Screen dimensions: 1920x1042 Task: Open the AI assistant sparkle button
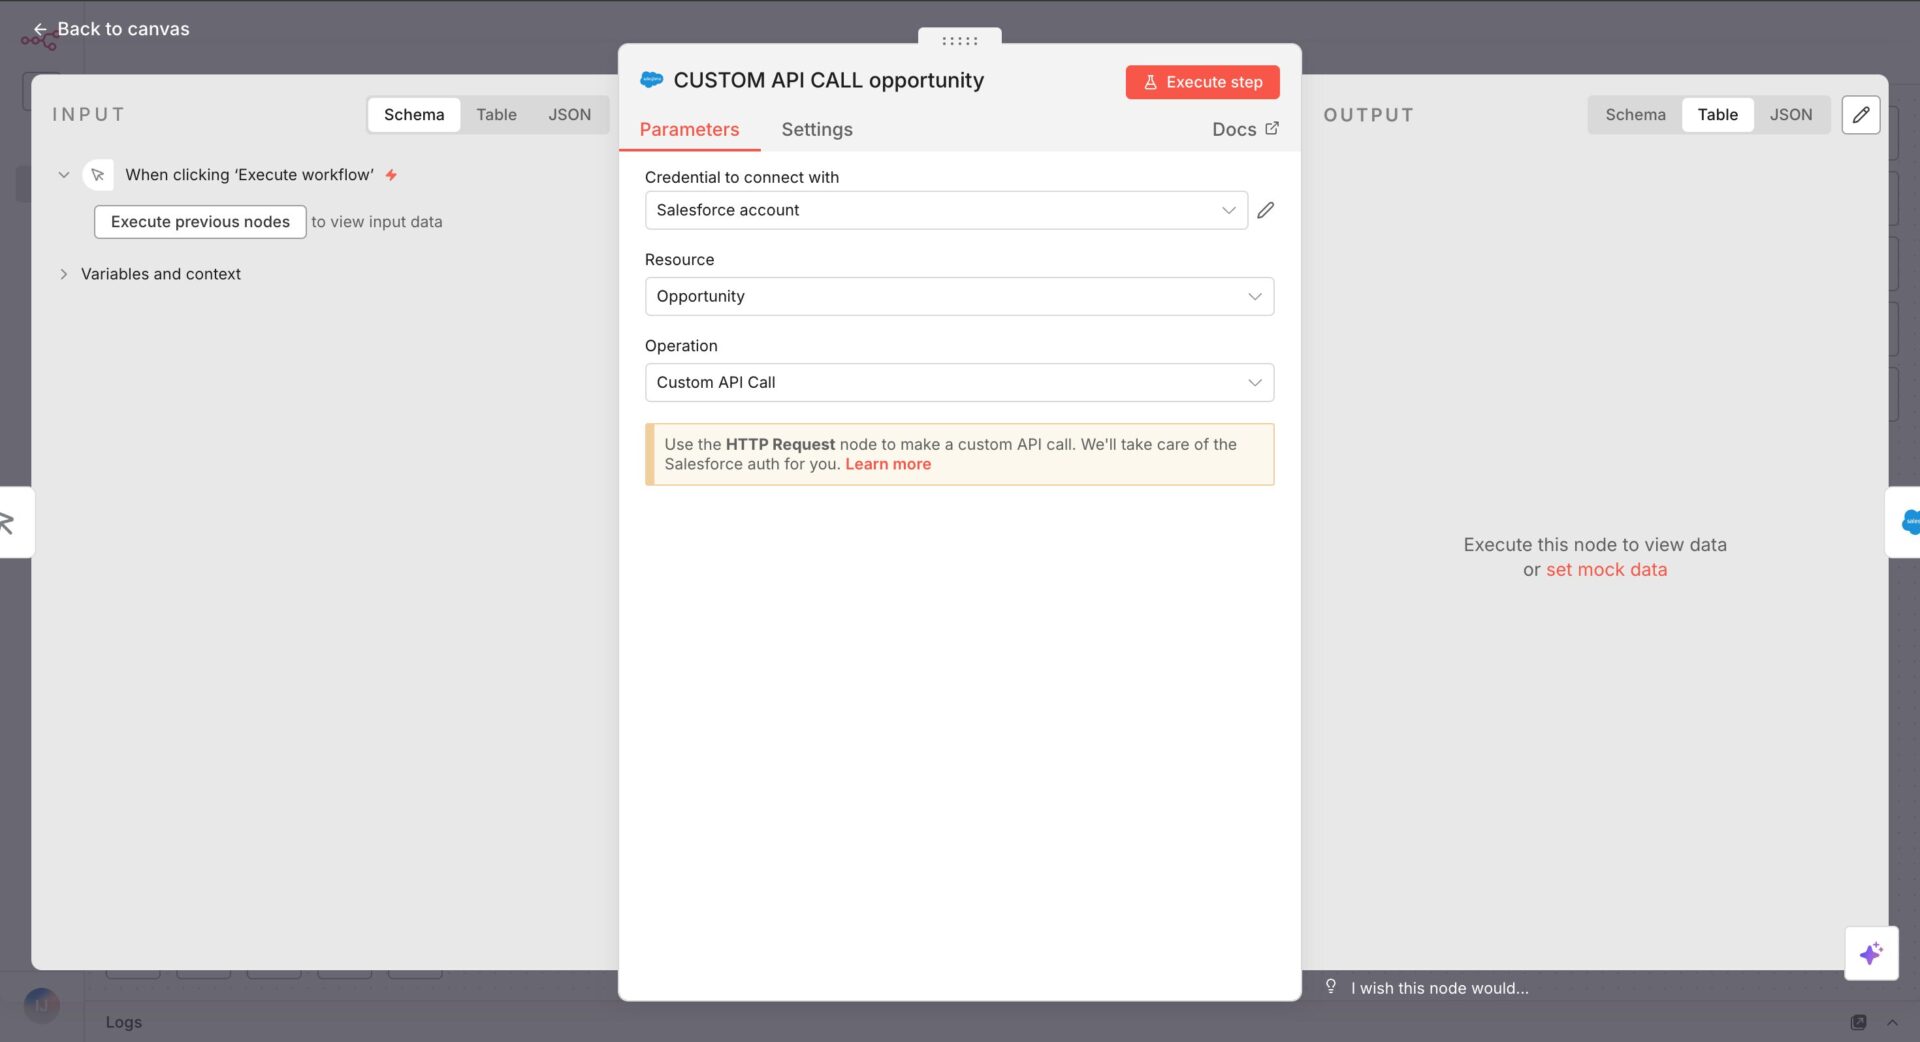[1870, 953]
